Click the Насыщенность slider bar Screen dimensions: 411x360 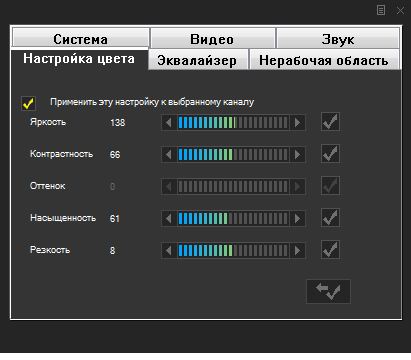point(233,219)
